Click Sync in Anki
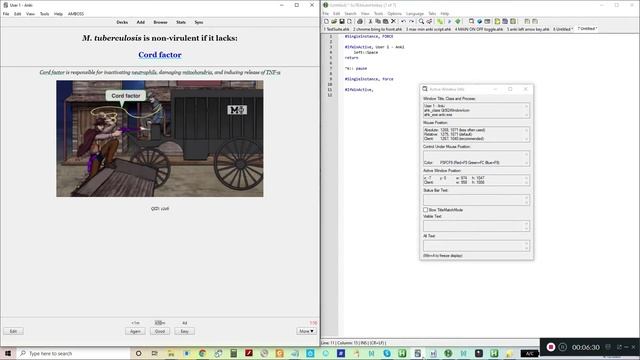Viewport: 640px width, 360px height. [x=199, y=22]
